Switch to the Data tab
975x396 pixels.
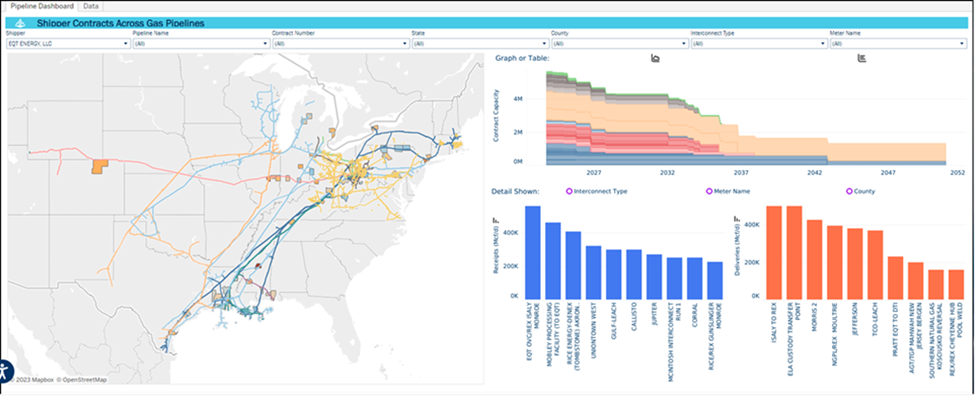click(x=91, y=6)
